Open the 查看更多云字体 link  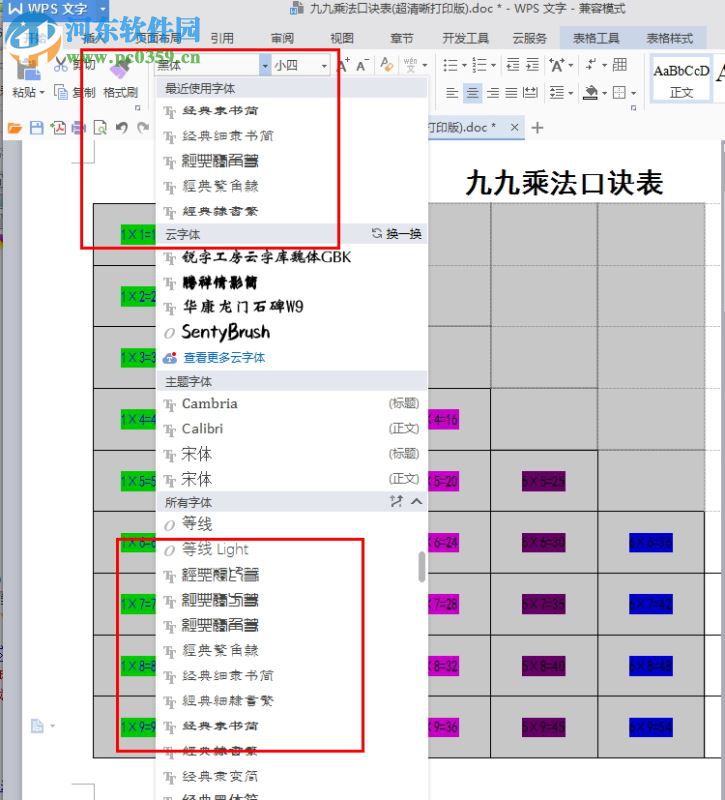[224, 358]
